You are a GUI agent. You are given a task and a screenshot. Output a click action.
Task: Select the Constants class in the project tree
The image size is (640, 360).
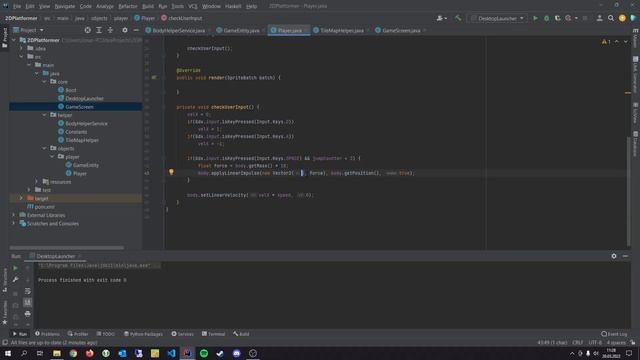pyautogui.click(x=76, y=132)
